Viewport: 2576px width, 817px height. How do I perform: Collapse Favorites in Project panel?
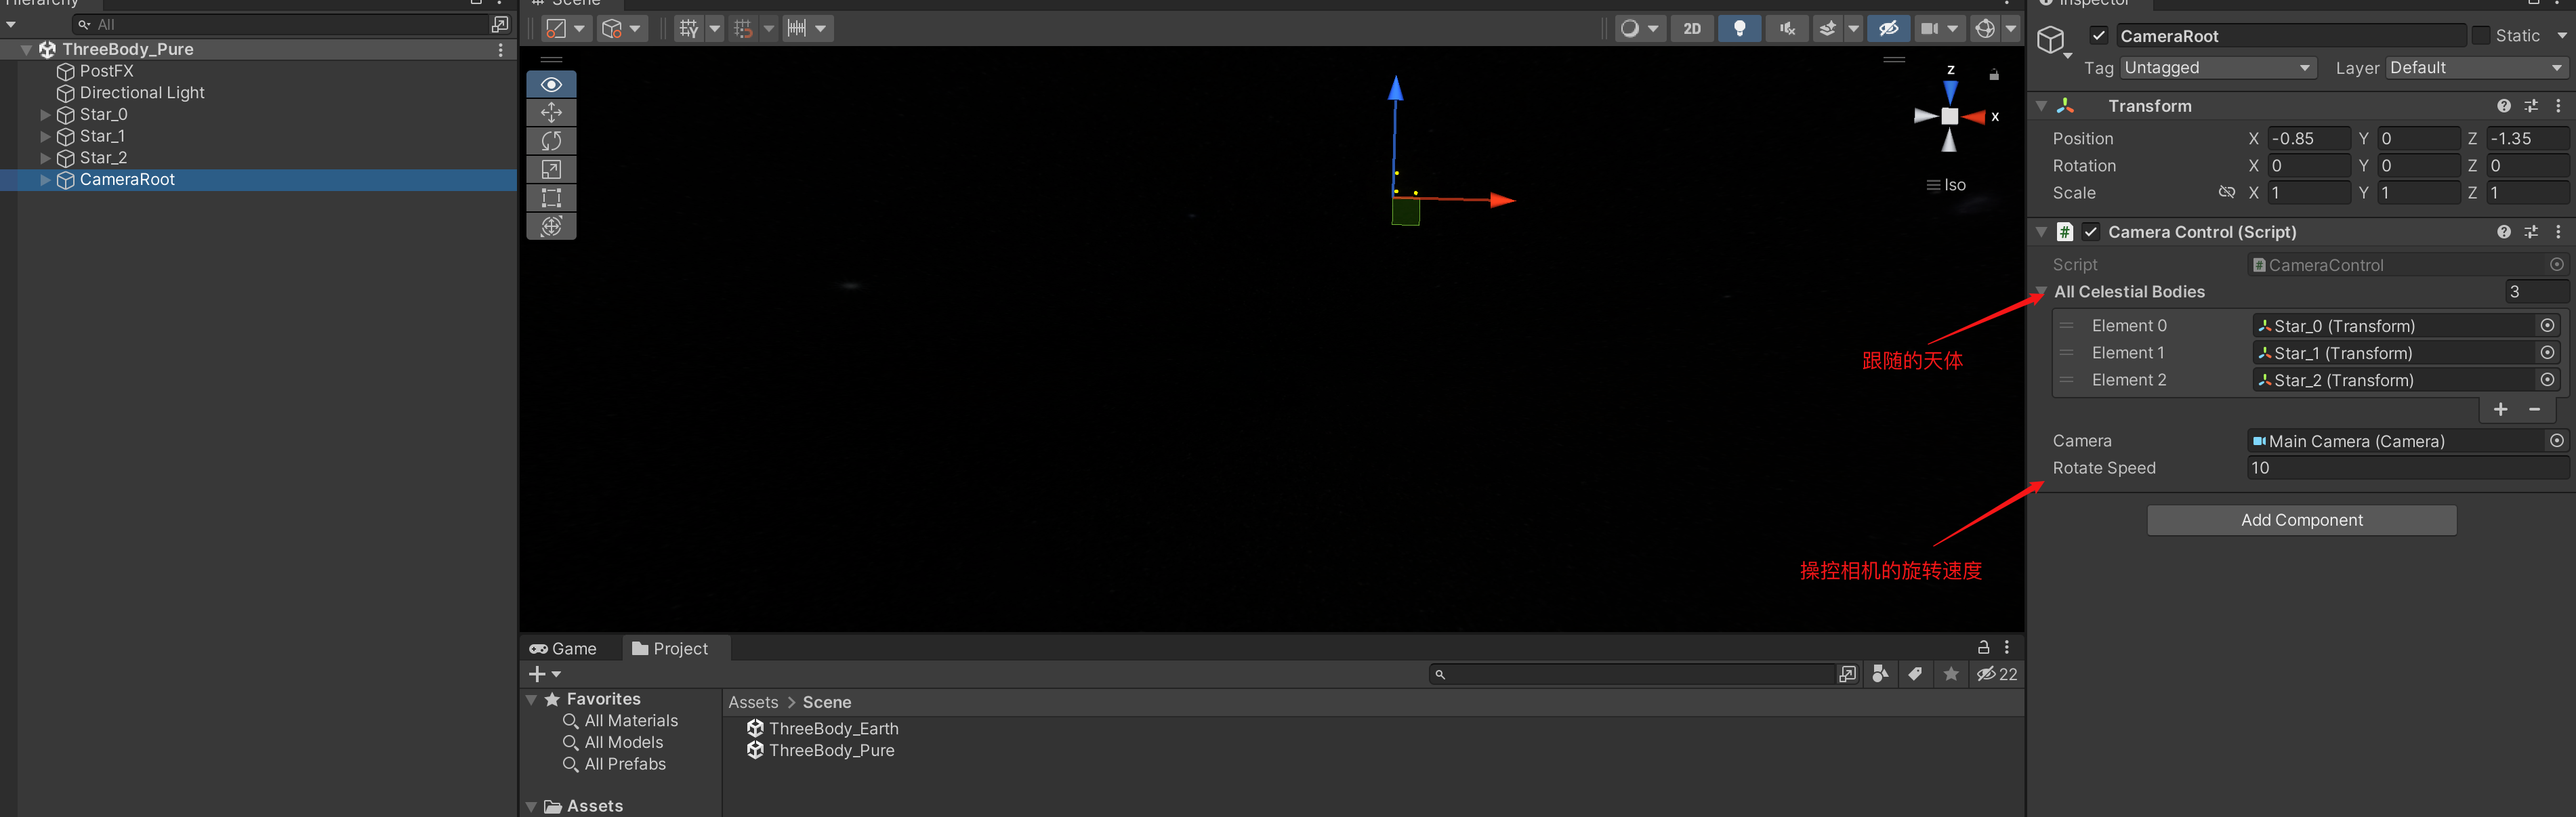coord(532,700)
